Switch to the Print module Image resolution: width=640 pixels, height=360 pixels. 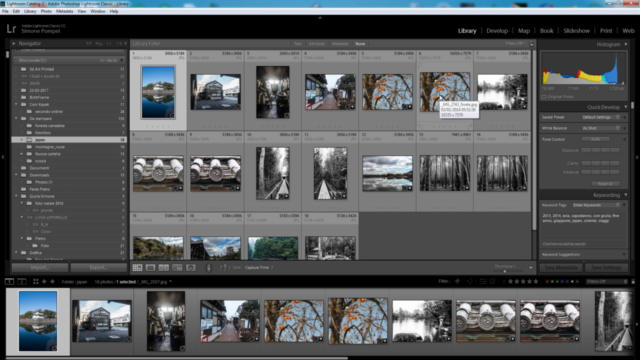pos(606,31)
